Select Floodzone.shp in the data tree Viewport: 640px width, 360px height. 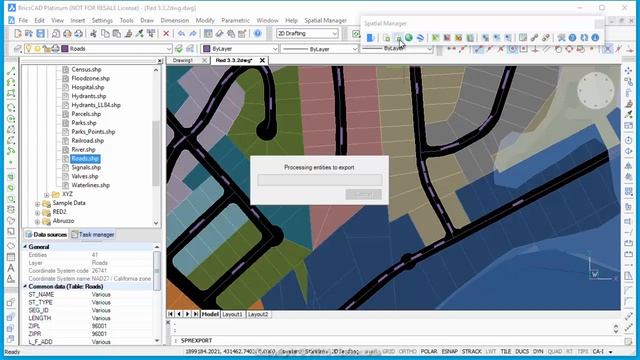(90, 78)
